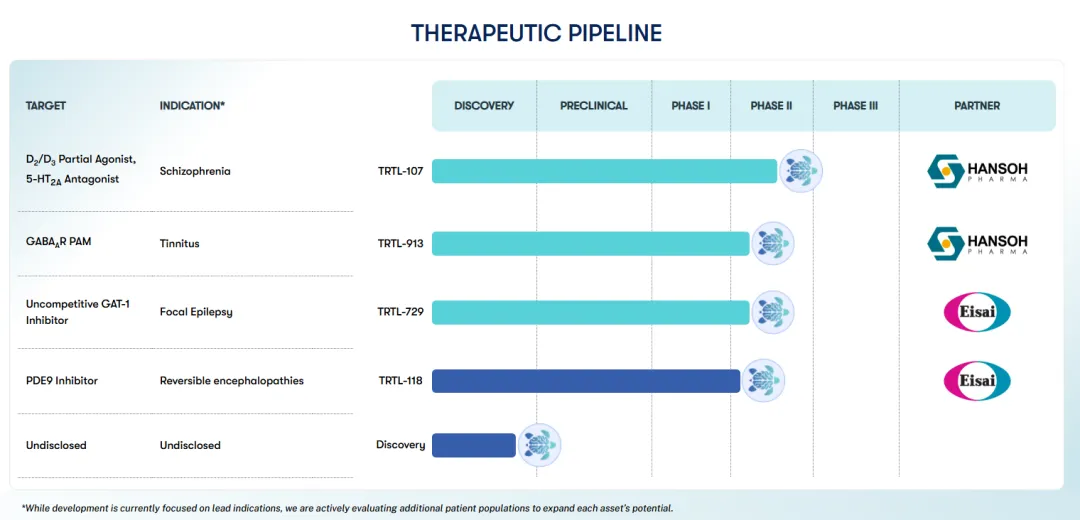Screen dimensions: 1080x520
Task: Select the Phase II column header
Action: click(x=771, y=106)
